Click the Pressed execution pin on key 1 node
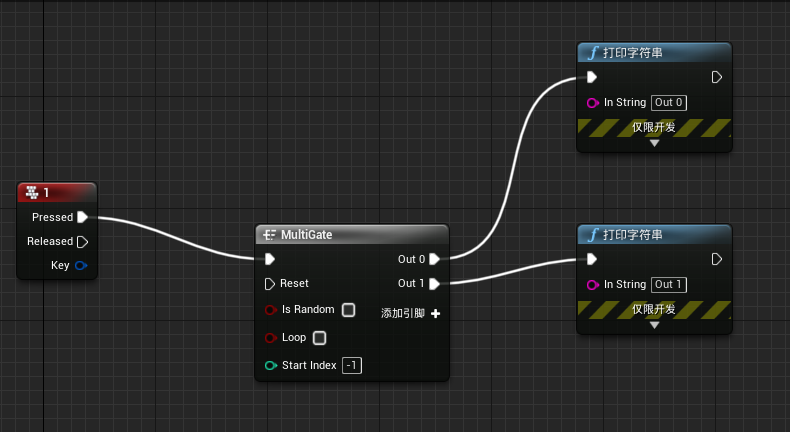 pos(82,217)
